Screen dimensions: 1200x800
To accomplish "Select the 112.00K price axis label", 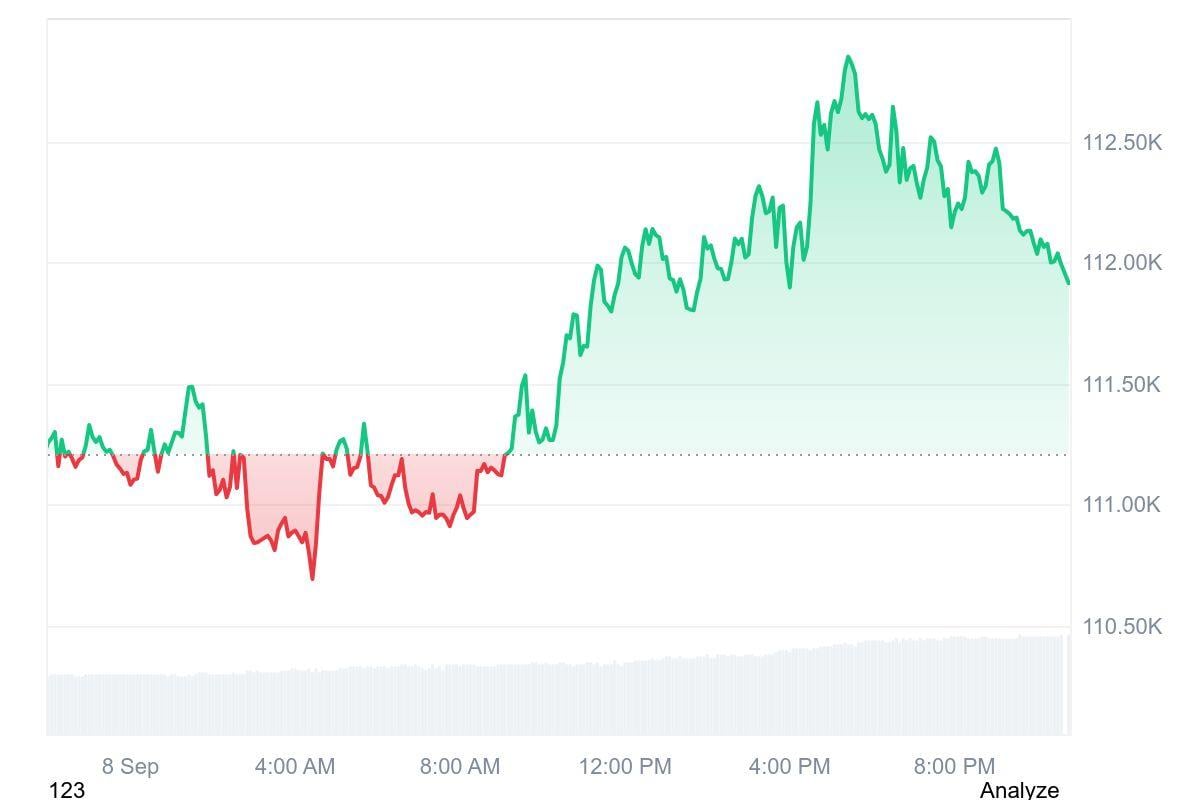I will pyautogui.click(x=1122, y=263).
